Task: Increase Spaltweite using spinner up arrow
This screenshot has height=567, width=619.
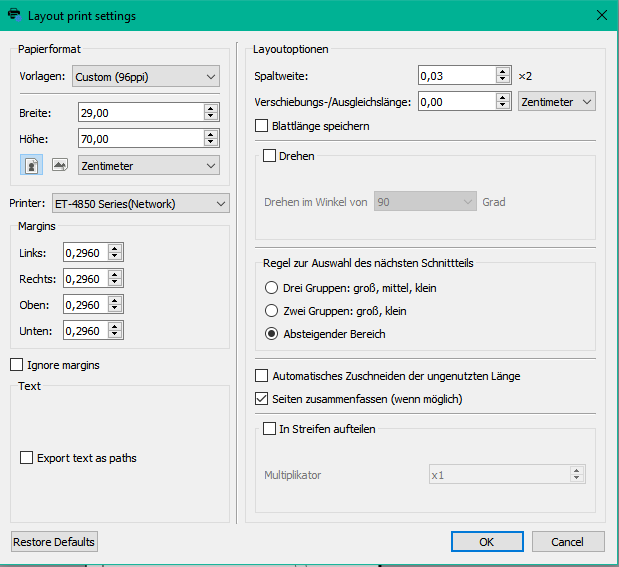Action: (x=503, y=71)
